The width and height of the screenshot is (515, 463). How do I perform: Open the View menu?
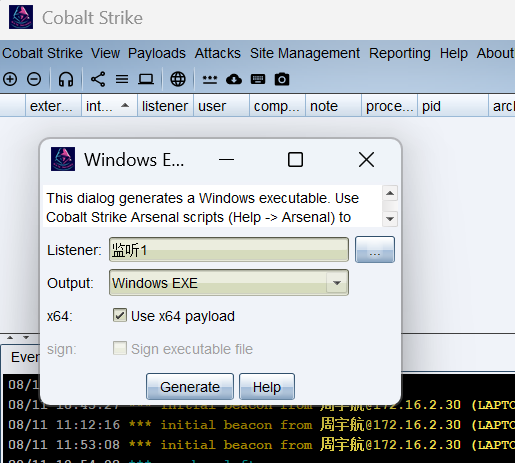[105, 53]
